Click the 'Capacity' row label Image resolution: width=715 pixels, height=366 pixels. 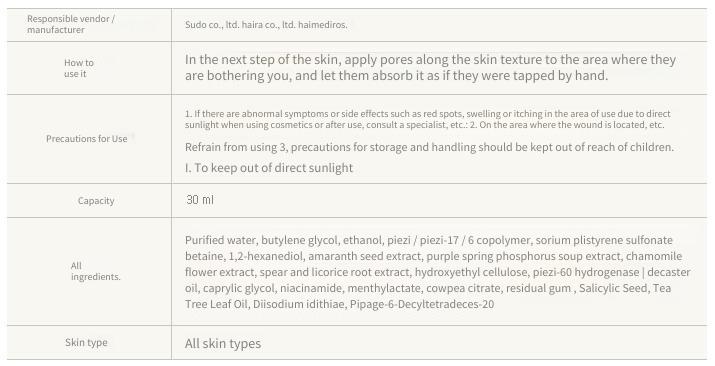[x=96, y=201]
